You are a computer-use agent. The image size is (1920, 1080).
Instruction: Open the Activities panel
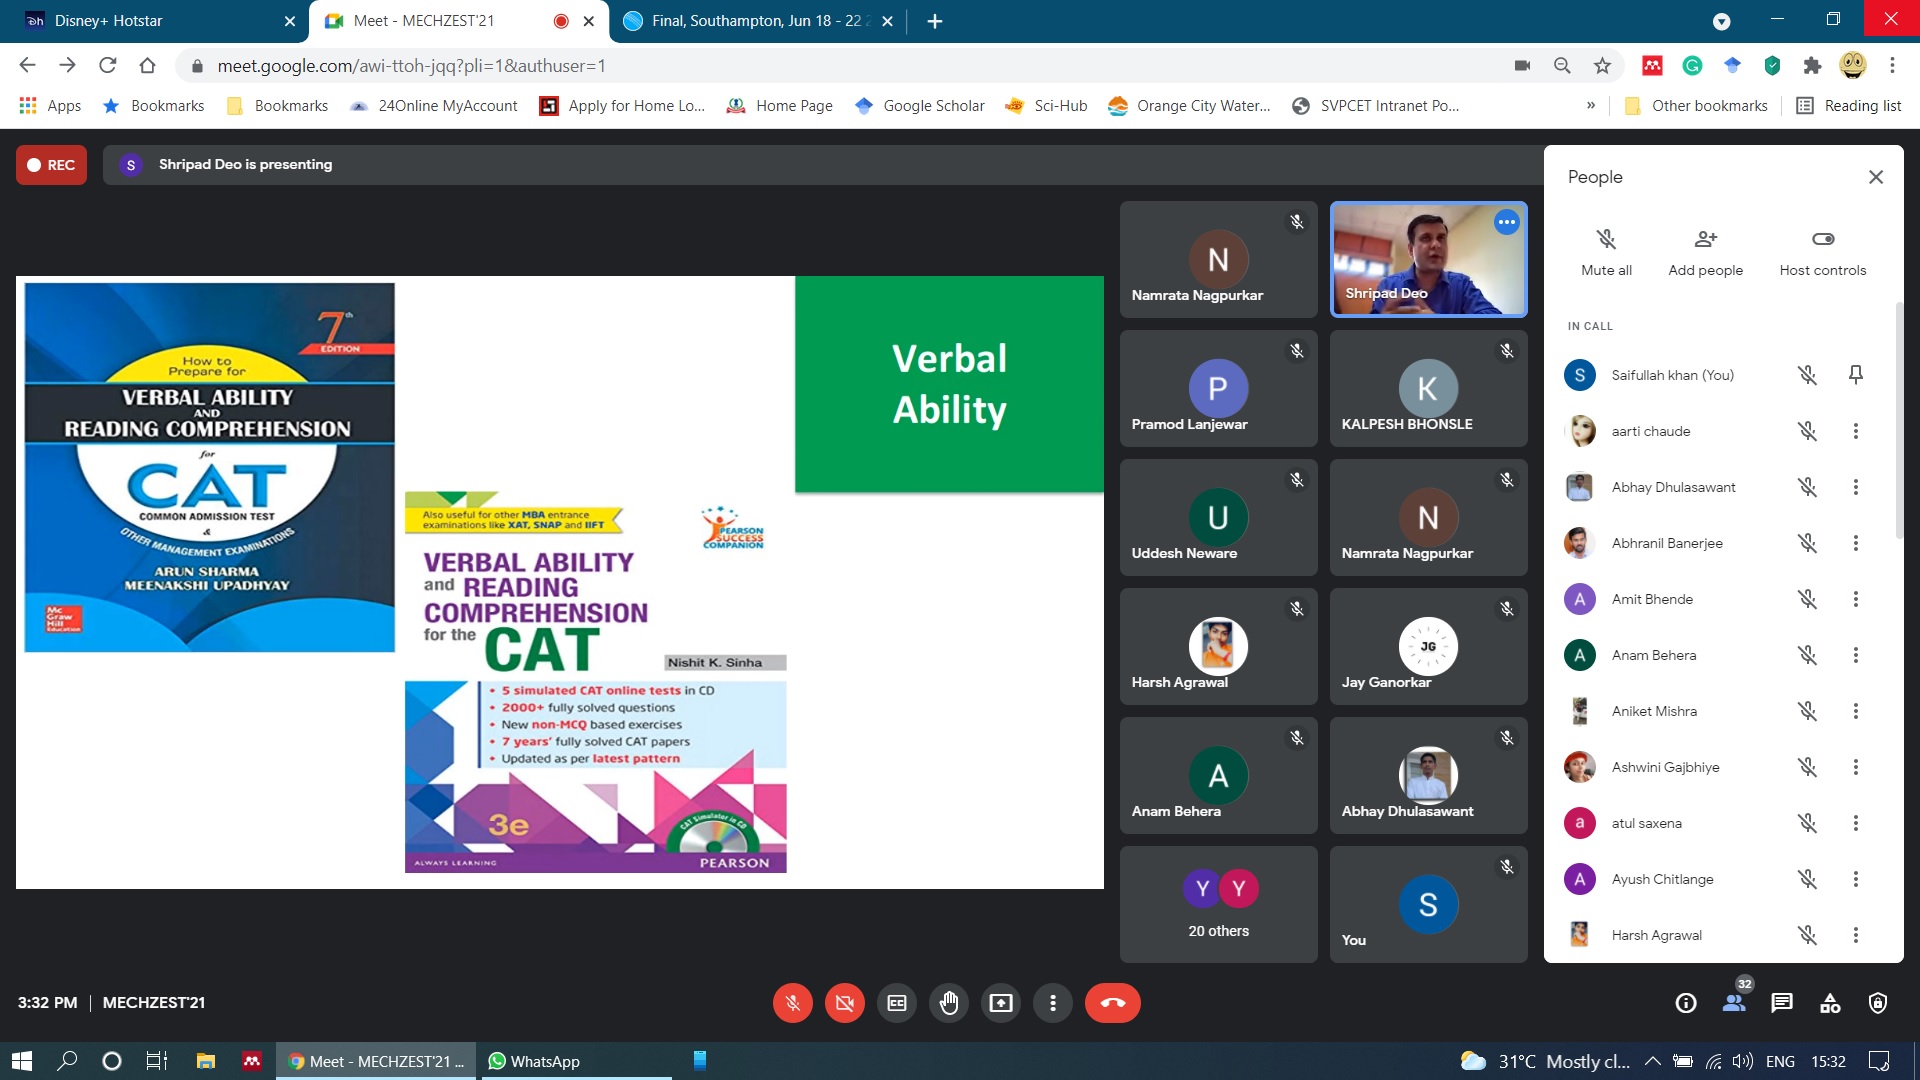[1830, 1003]
